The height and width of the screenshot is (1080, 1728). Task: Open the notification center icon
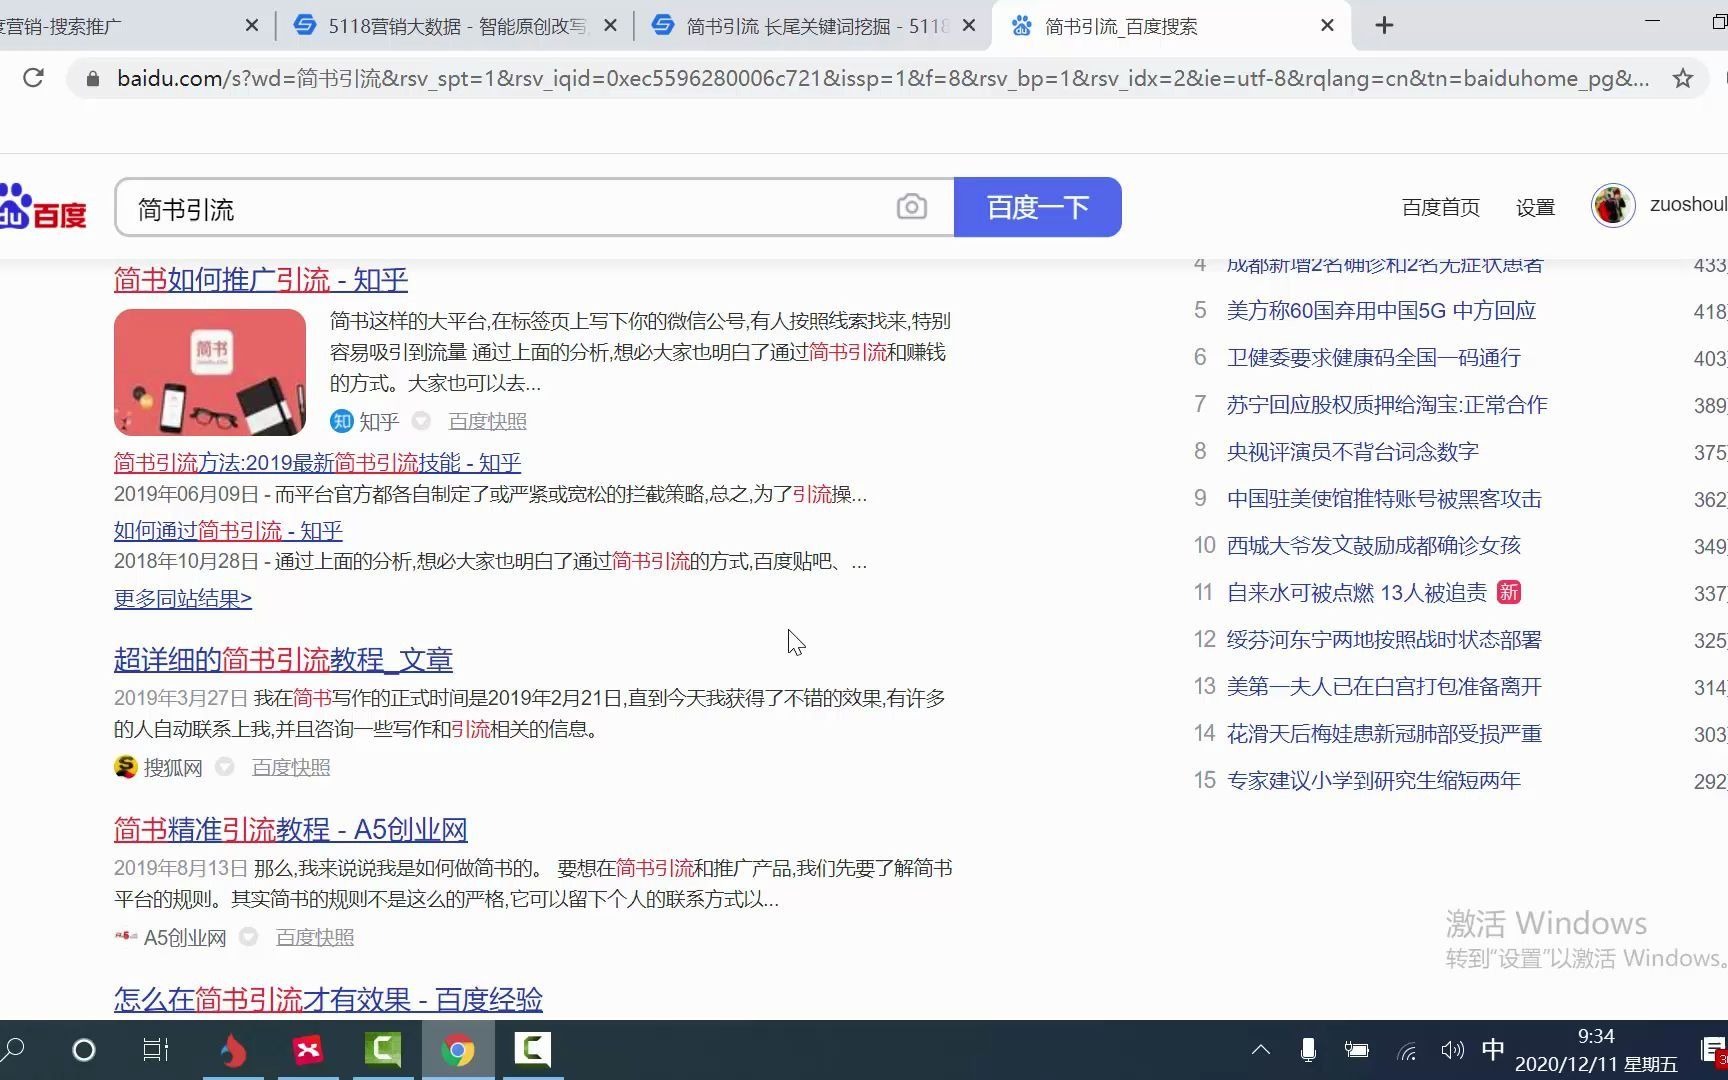tap(1714, 1050)
